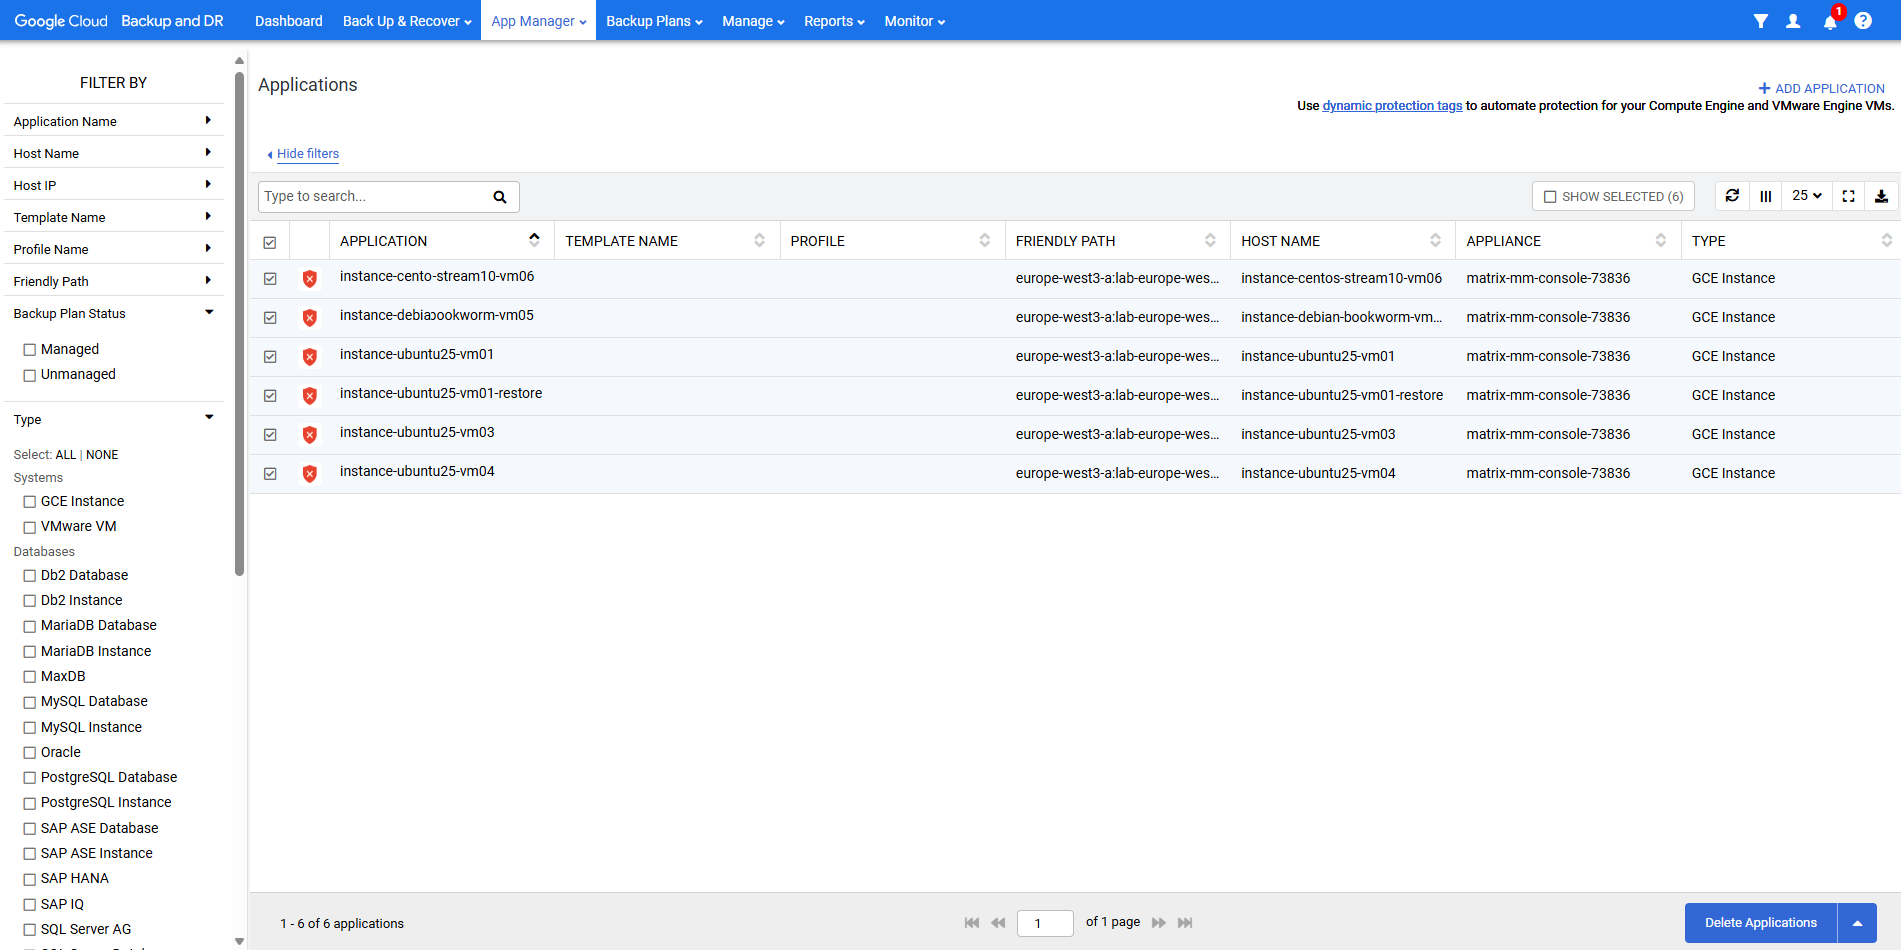This screenshot has width=1901, height=950.
Task: Enable the Managed backup status checkbox
Action: point(30,350)
